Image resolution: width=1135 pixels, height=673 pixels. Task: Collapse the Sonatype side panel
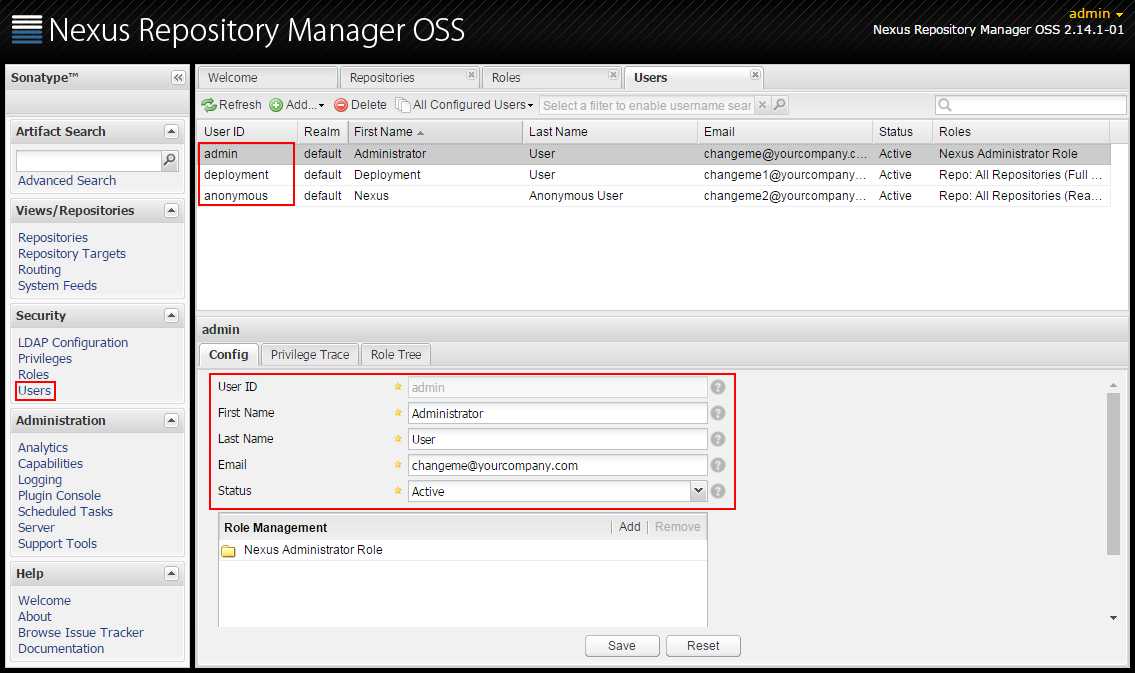click(x=178, y=77)
